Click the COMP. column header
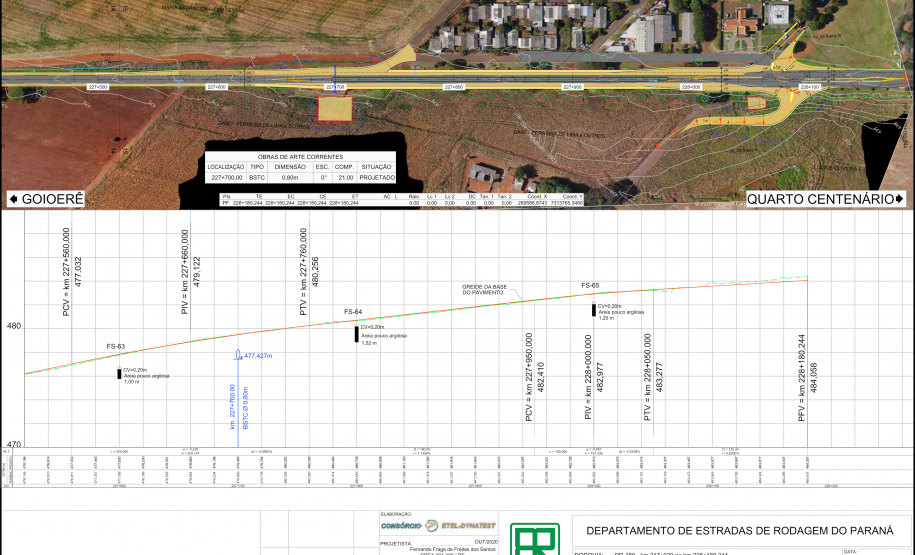The width and height of the screenshot is (915, 555). point(344,167)
